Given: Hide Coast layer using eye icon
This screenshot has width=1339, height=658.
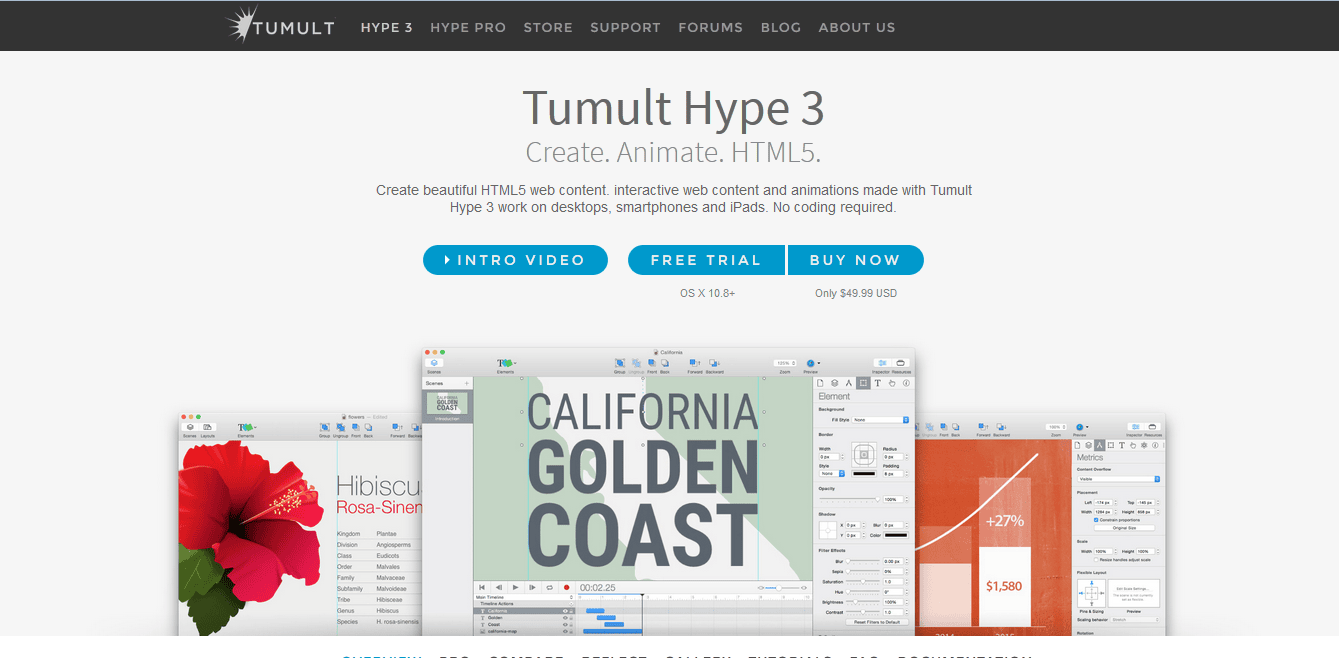Looking at the screenshot, I should point(565,625).
